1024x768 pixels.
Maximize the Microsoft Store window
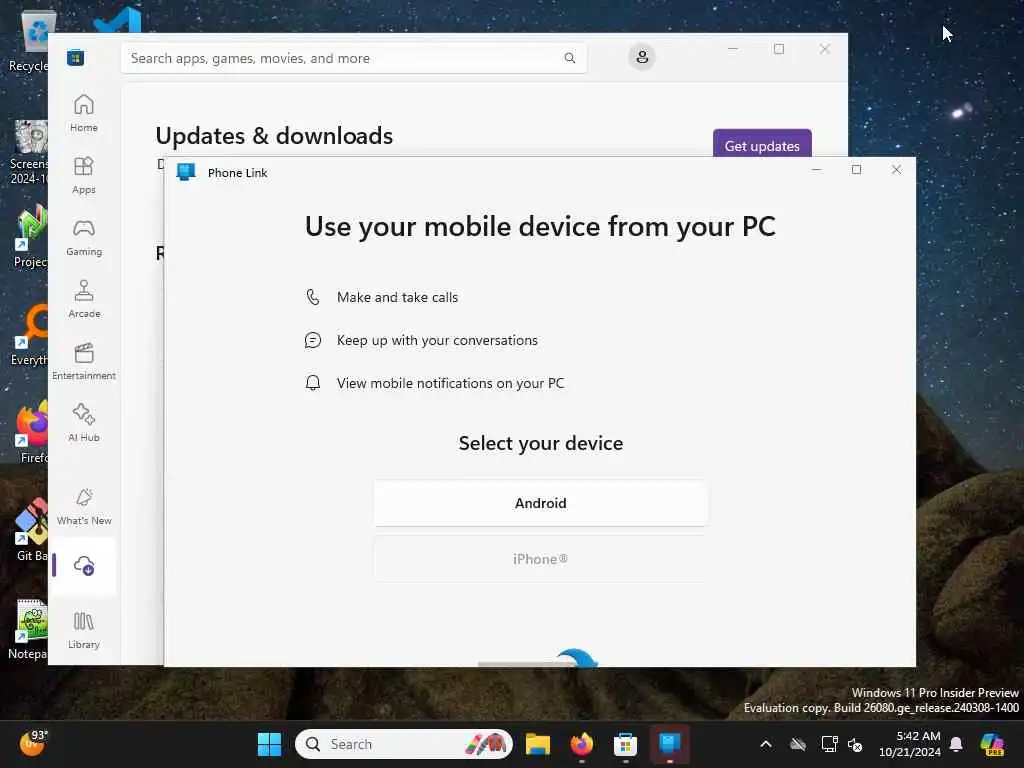(x=778, y=49)
